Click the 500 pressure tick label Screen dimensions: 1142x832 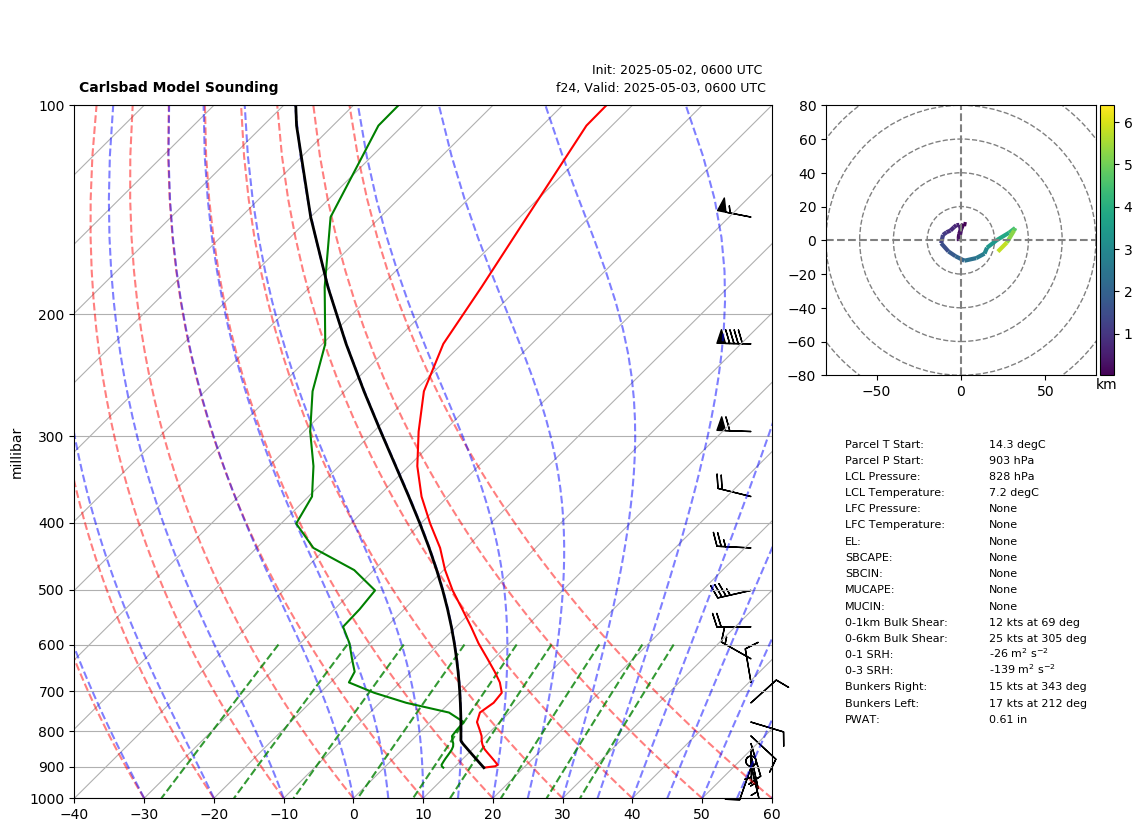coord(51,591)
